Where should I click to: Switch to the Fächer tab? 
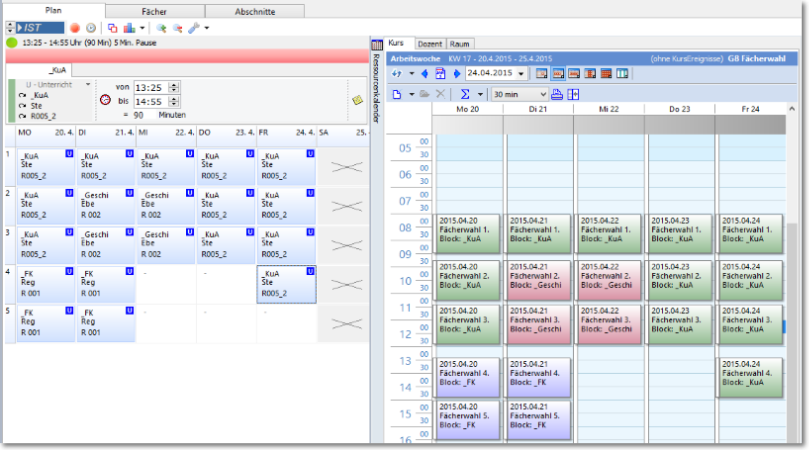[154, 11]
